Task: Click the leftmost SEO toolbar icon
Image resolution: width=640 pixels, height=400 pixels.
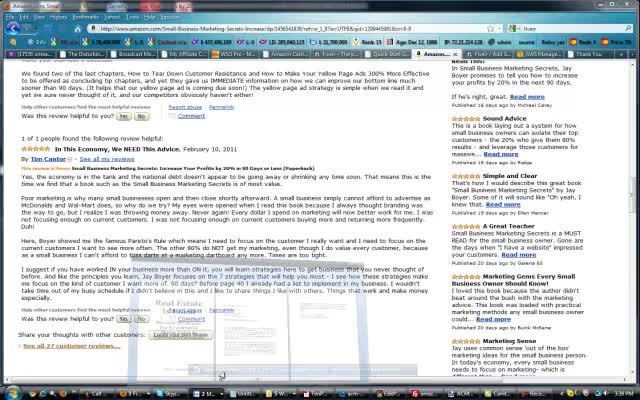Action: click(x=13, y=42)
